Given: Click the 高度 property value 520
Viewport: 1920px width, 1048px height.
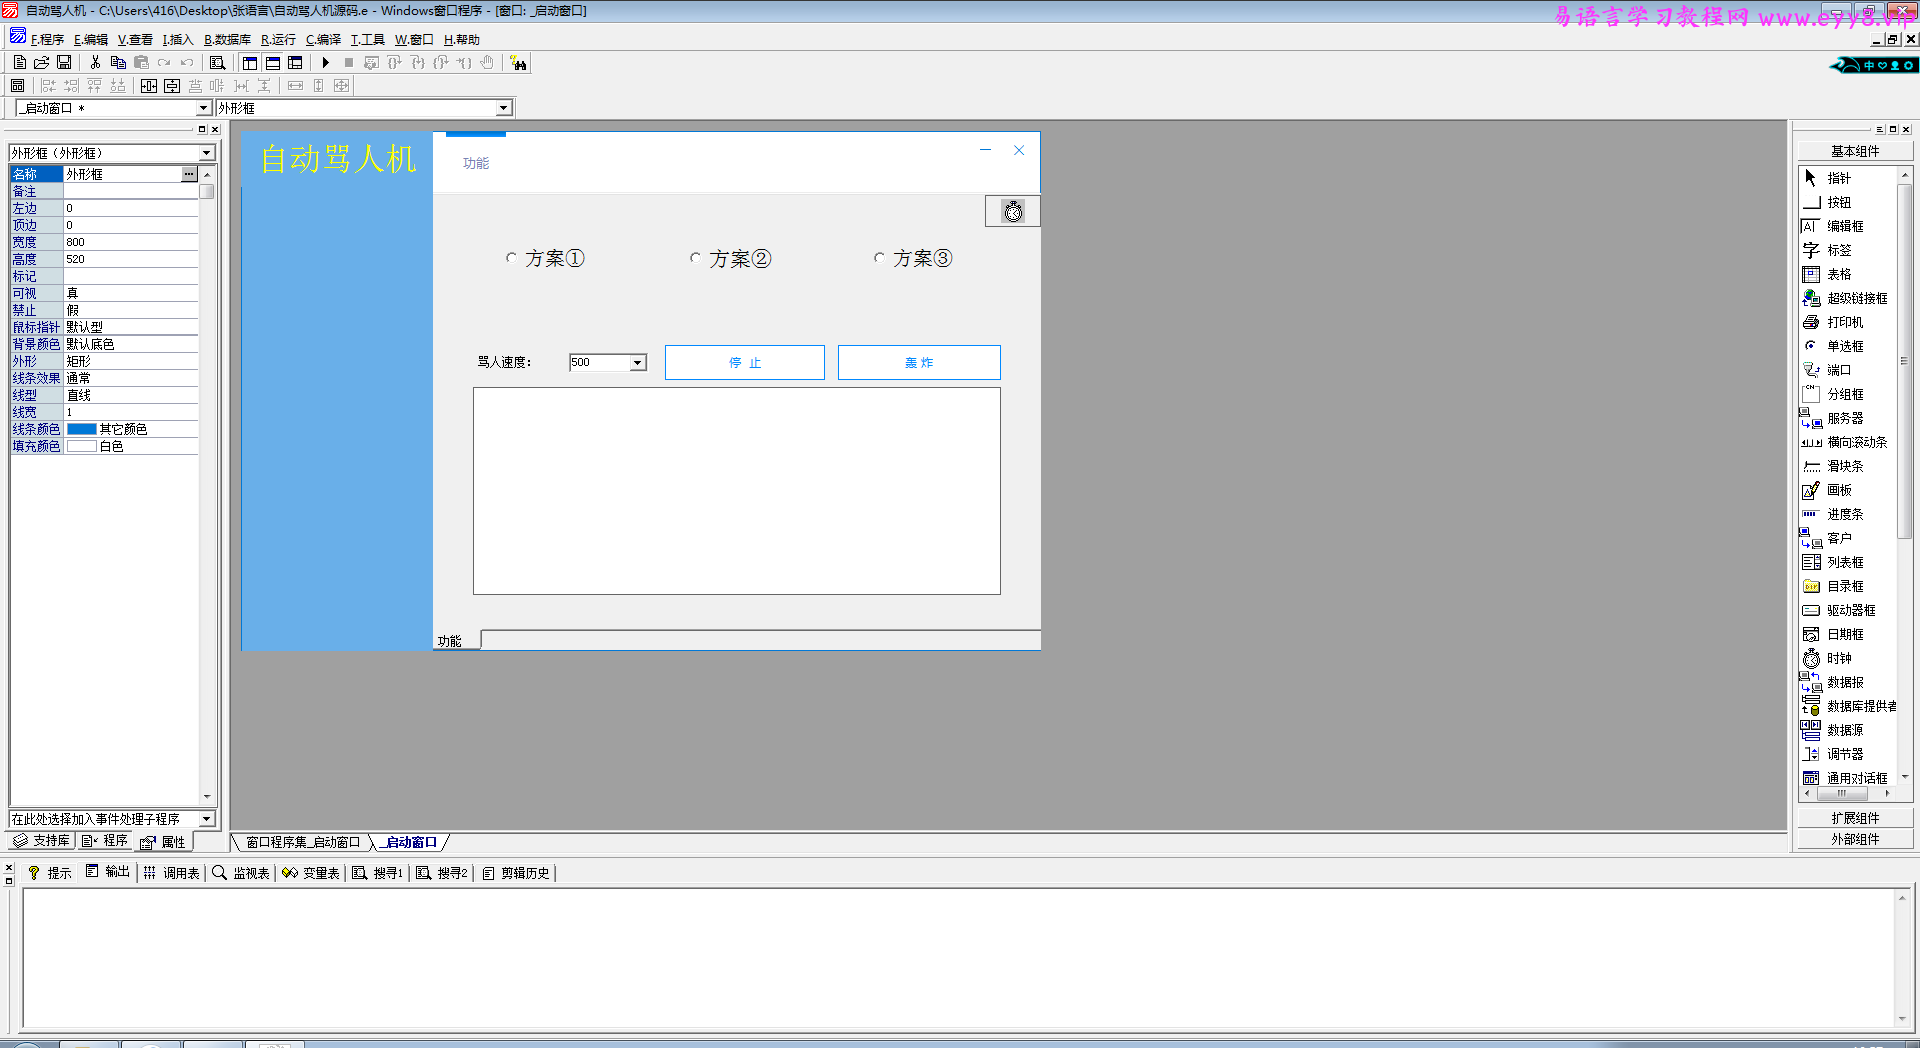Looking at the screenshot, I should point(131,259).
